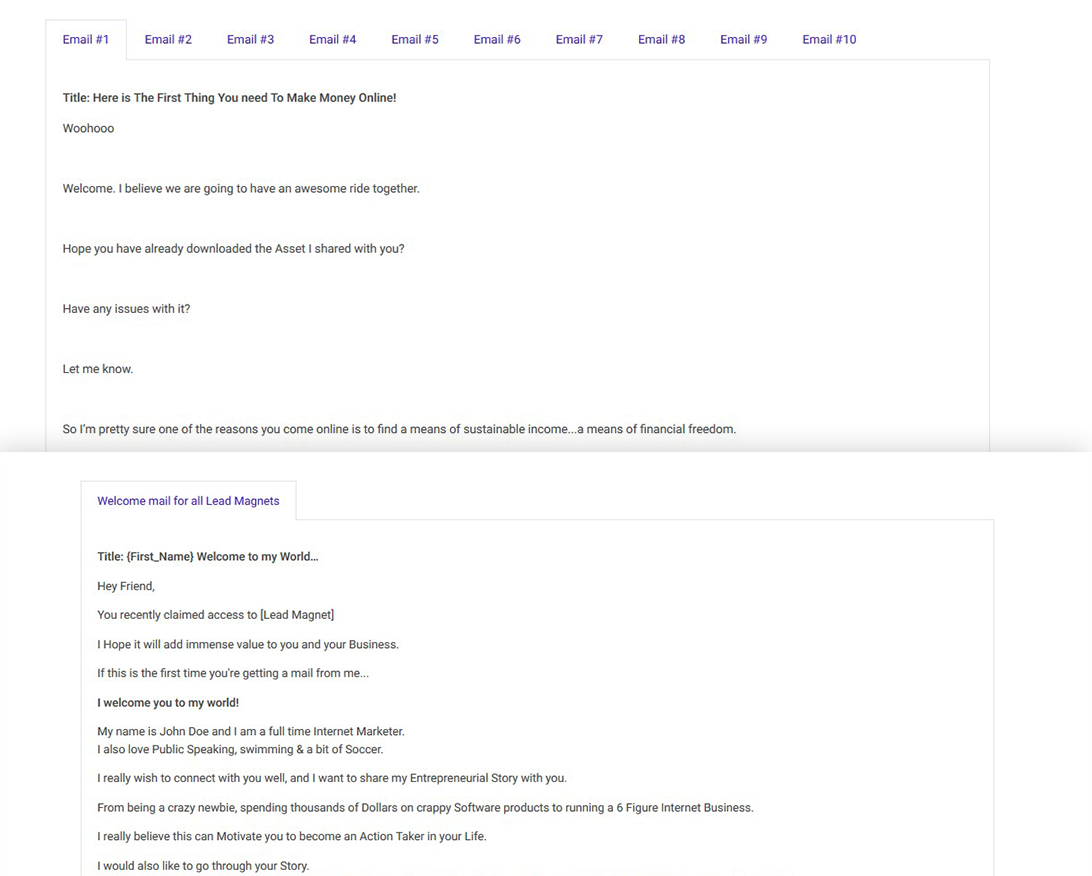Switch to the Email #8 tab

[x=661, y=40]
